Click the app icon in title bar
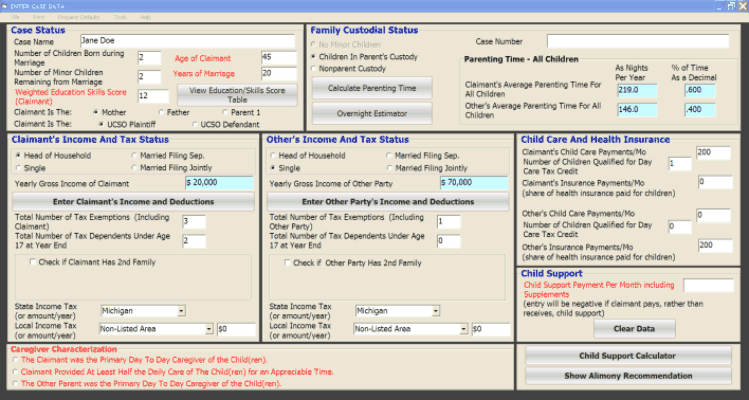This screenshot has width=749, height=400. pyautogui.click(x=6, y=6)
